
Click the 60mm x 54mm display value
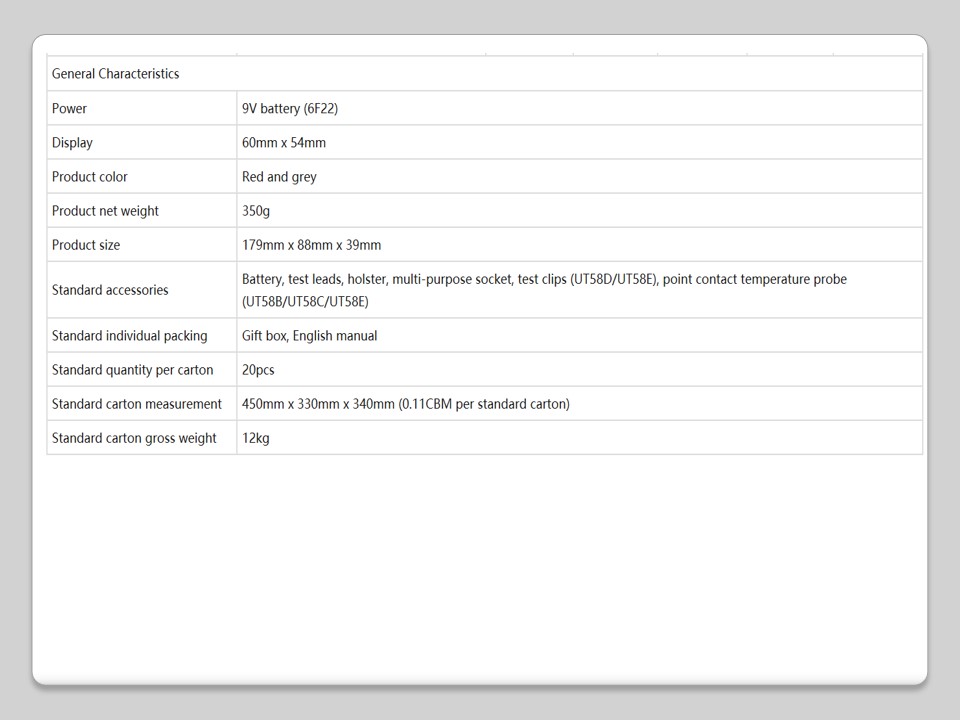284,142
